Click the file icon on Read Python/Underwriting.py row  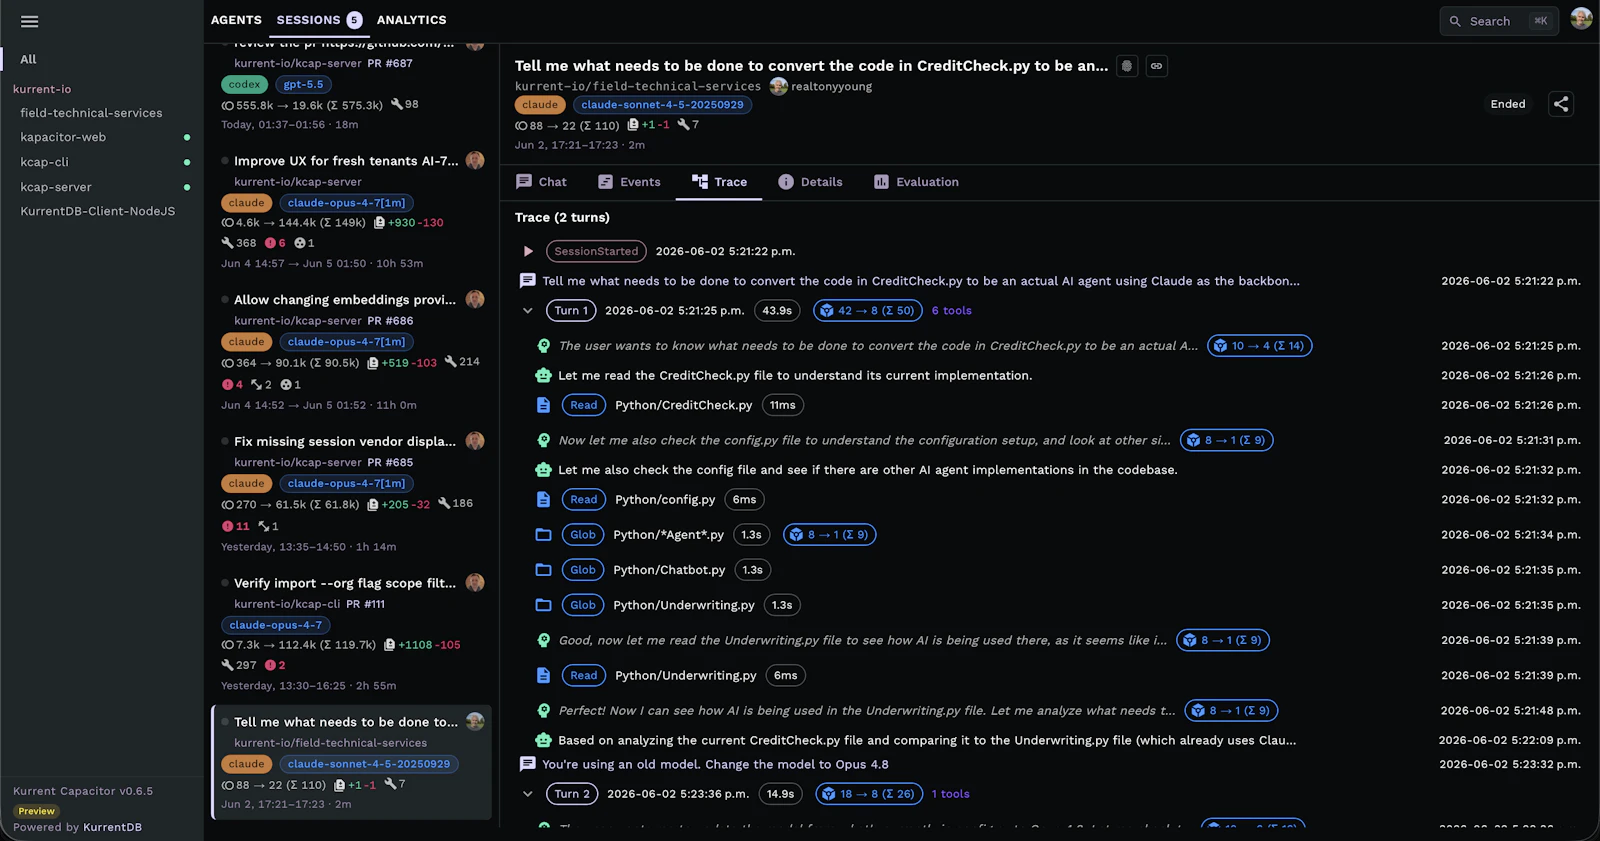click(x=543, y=675)
